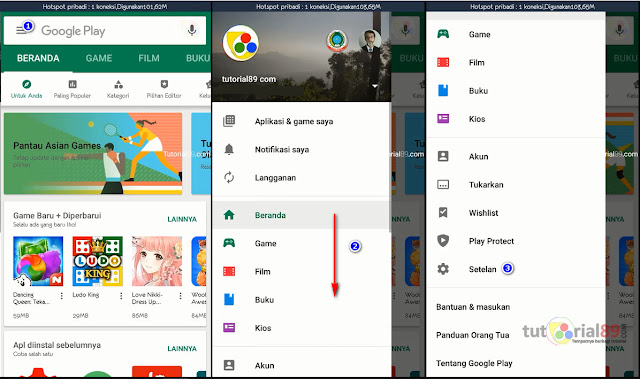Select Kios in the drawer that lists Setelan

[516, 119]
